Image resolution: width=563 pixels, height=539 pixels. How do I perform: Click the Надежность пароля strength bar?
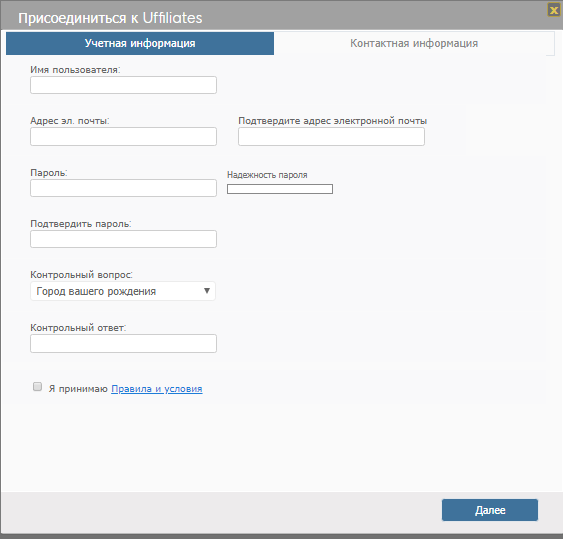pos(280,189)
